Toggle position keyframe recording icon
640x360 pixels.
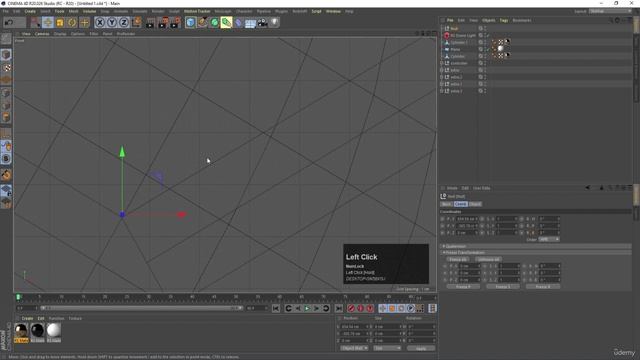point(382,309)
